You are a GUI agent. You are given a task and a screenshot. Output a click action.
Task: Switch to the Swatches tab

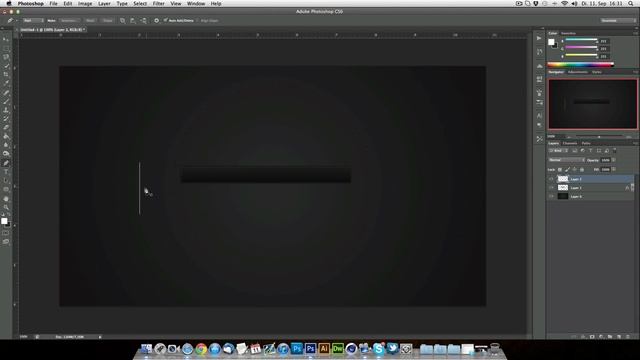click(x=568, y=33)
